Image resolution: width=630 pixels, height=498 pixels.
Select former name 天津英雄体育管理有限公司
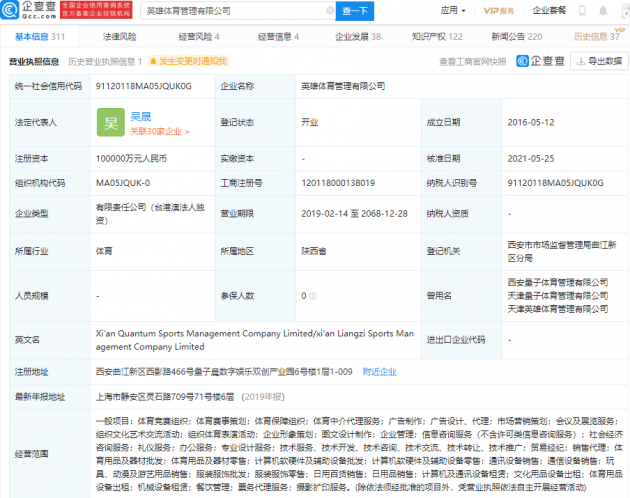pos(558,309)
